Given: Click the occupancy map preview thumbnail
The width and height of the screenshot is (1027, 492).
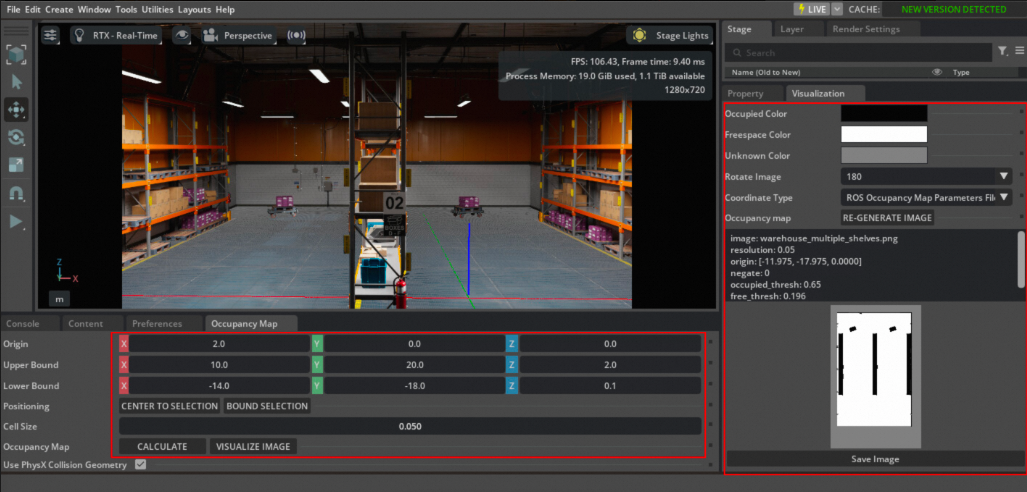Looking at the screenshot, I should click(875, 377).
